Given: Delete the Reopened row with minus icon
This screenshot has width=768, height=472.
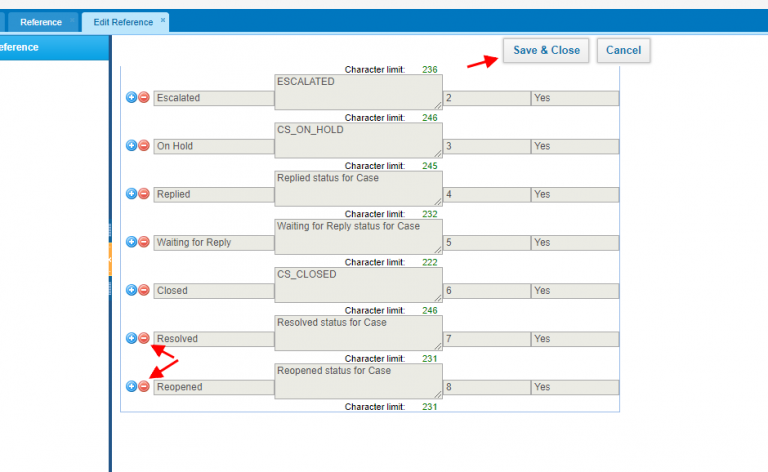Looking at the screenshot, I should click(144, 386).
